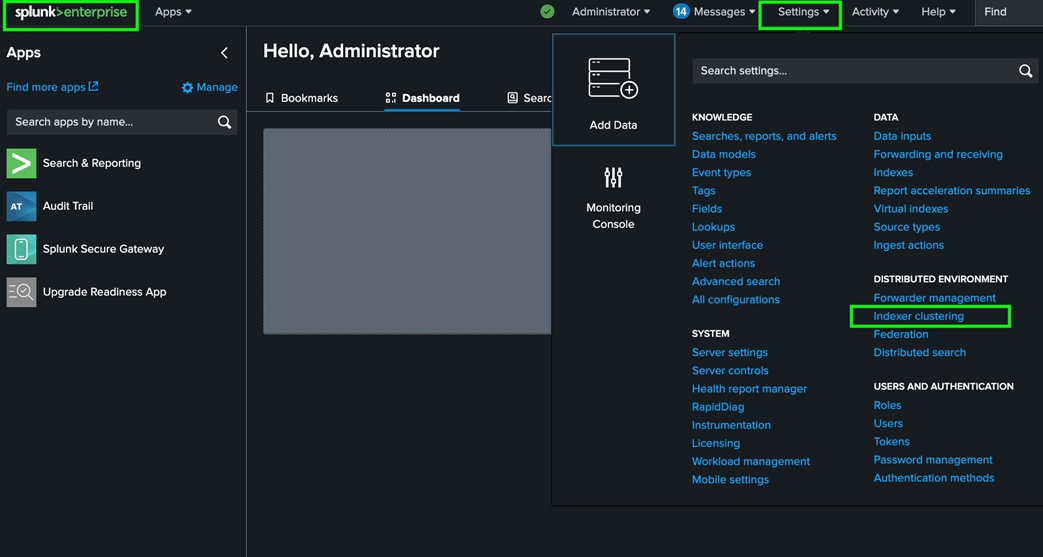Open Server controls

(x=730, y=371)
